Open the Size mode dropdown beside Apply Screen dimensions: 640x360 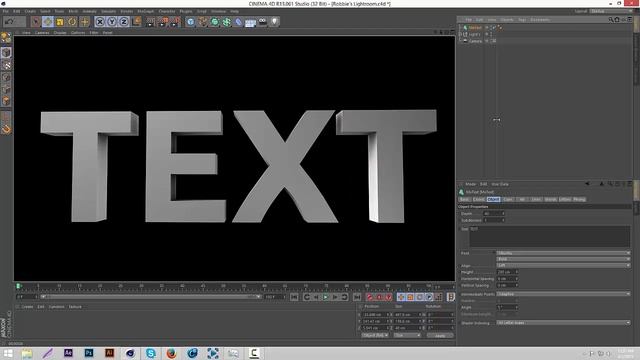(407, 336)
